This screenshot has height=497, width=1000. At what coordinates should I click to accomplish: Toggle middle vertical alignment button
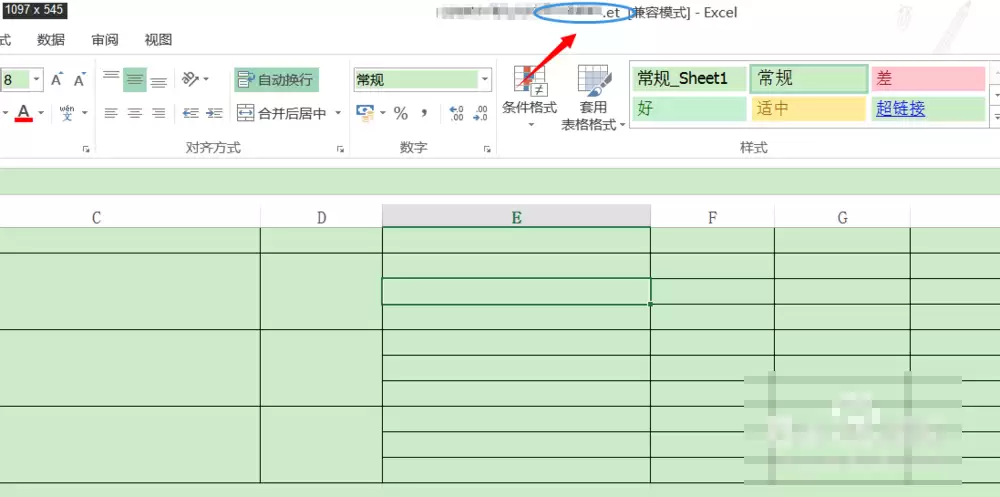[135, 80]
